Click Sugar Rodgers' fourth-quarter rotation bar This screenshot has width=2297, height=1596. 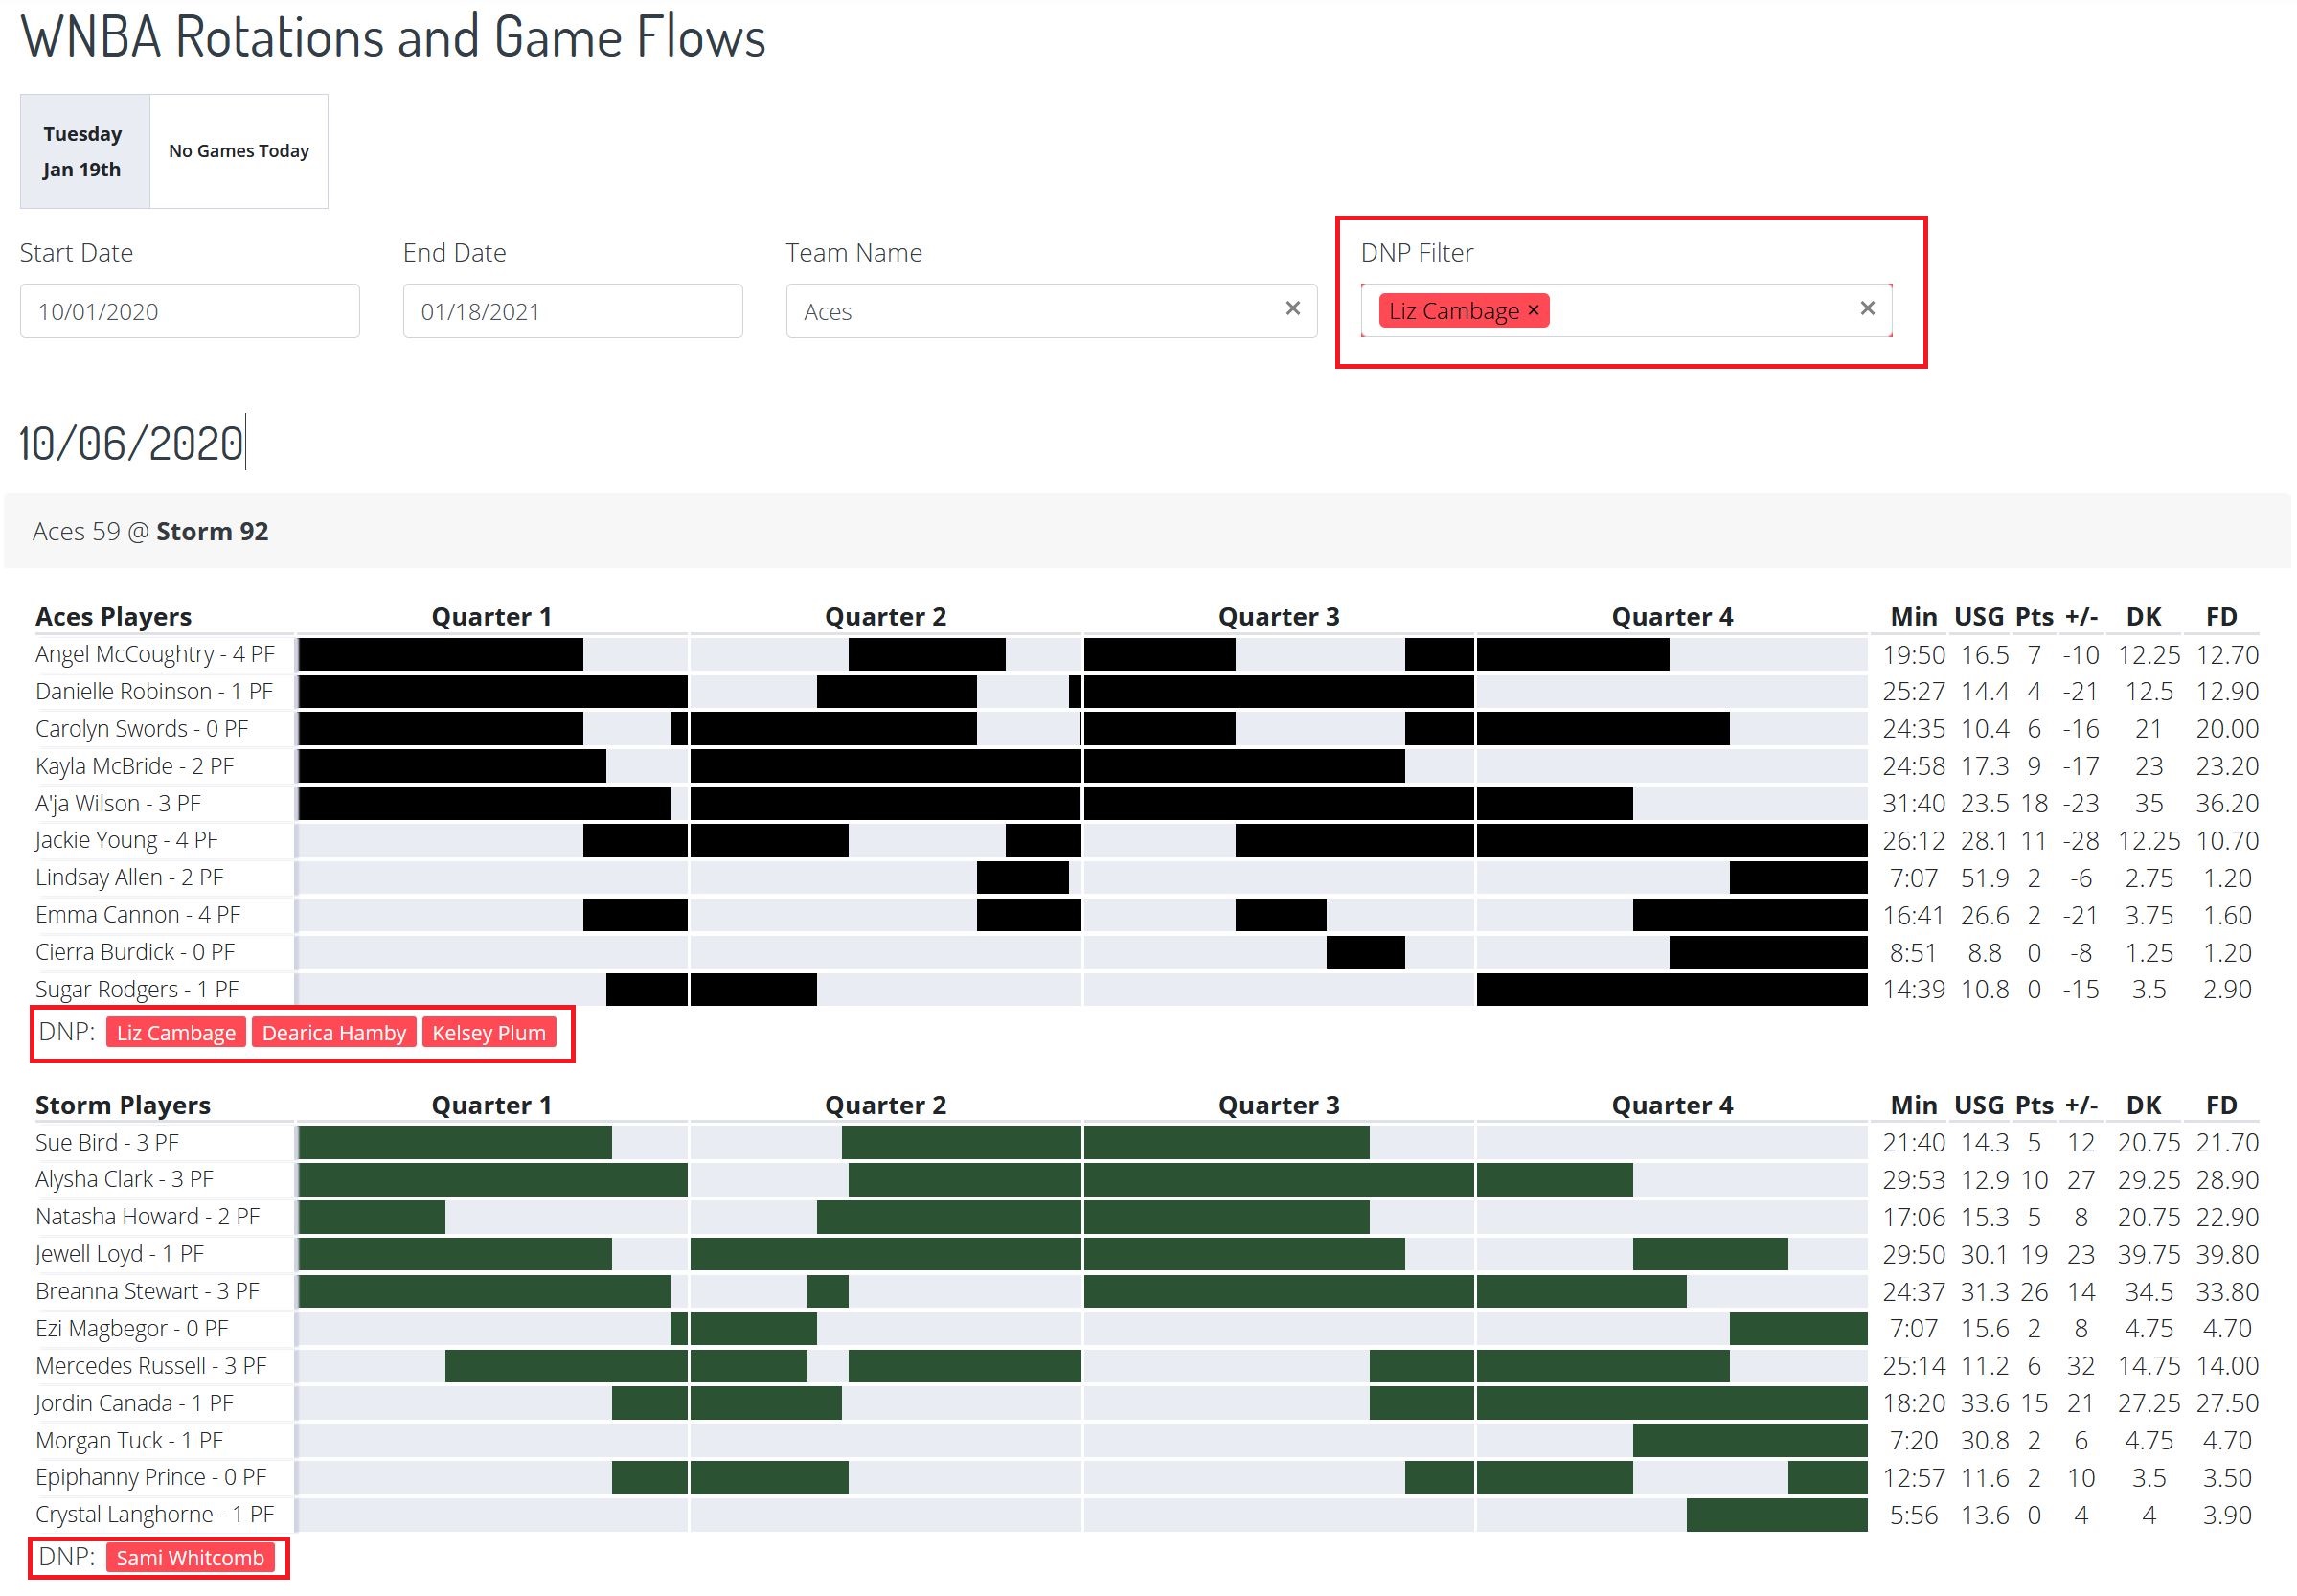(1672, 989)
